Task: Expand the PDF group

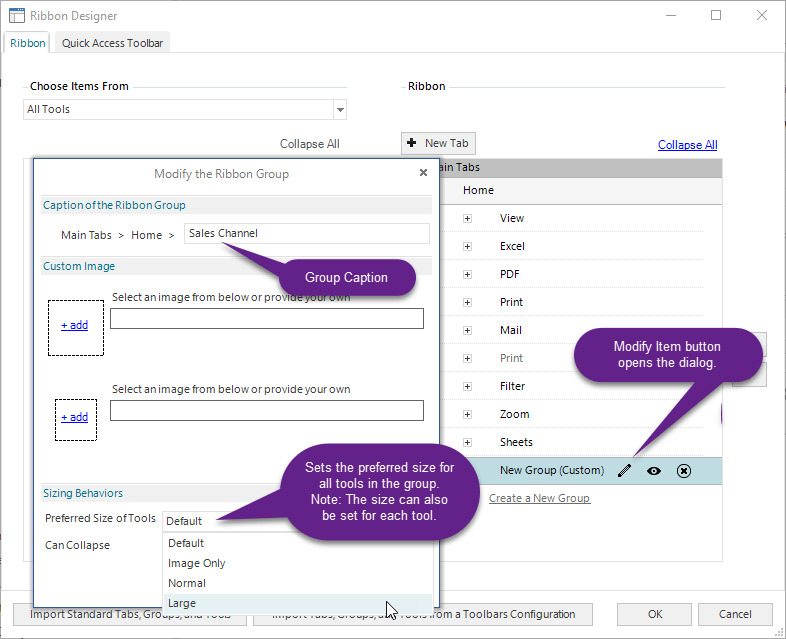Action: (x=467, y=275)
